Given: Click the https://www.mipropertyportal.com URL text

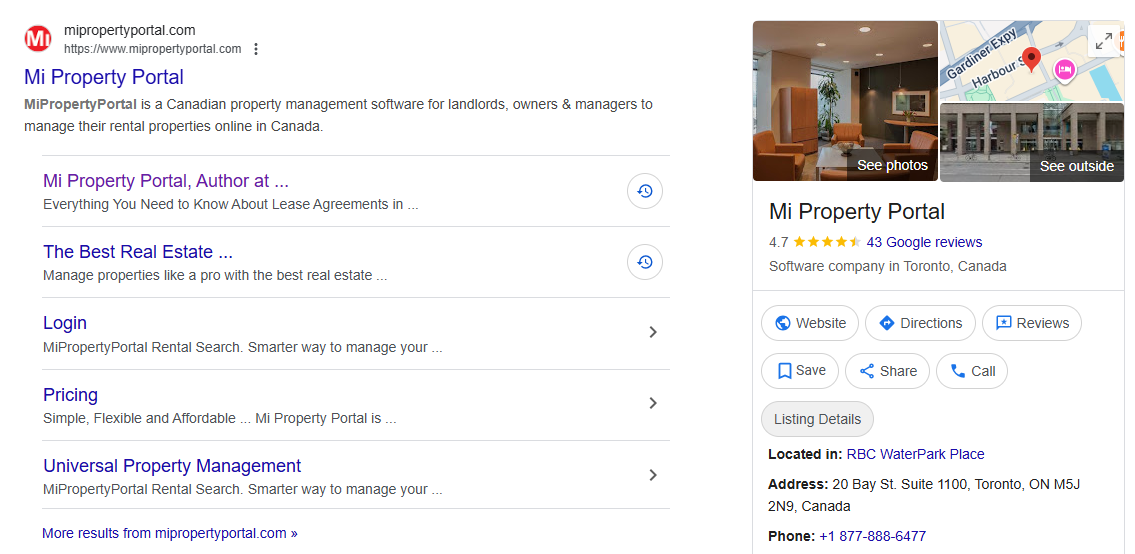Looking at the screenshot, I should click(152, 49).
